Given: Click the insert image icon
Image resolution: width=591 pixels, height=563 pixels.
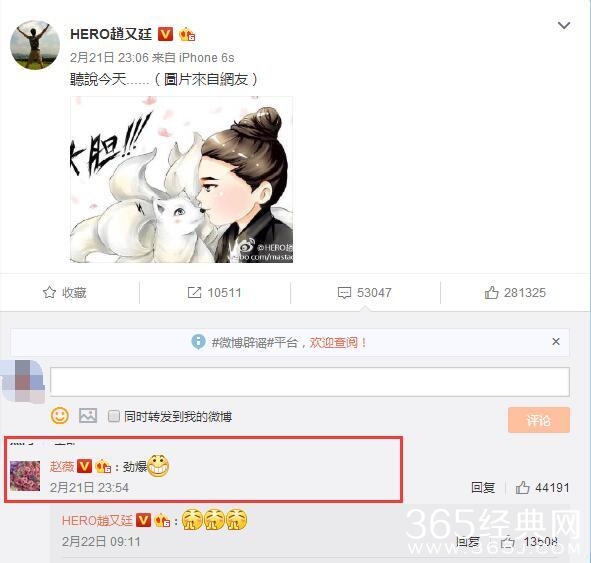Looking at the screenshot, I should (88, 416).
